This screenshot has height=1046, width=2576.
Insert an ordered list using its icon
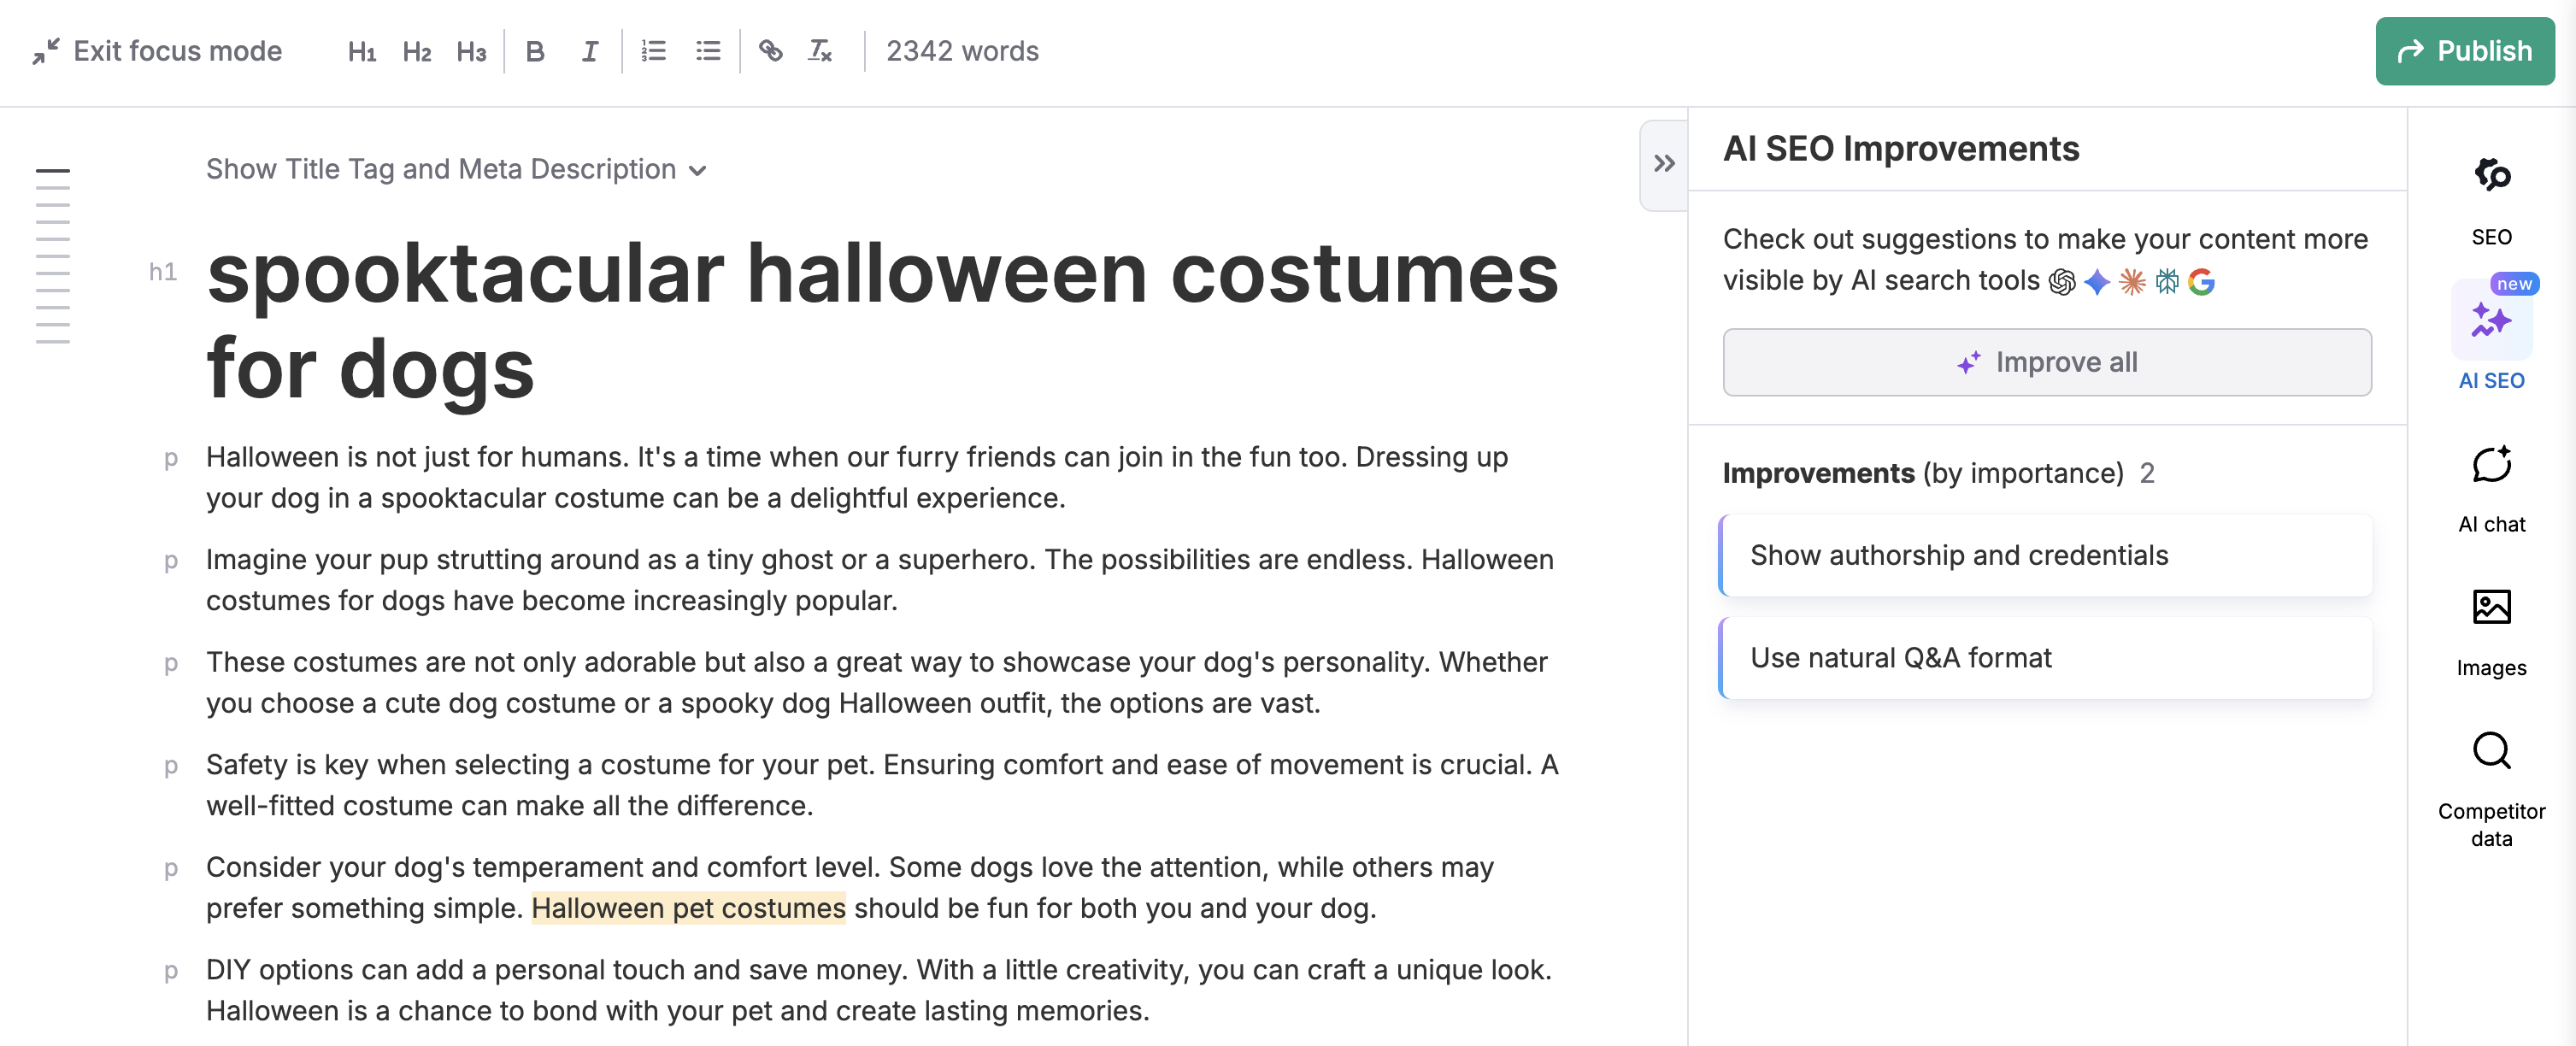653,51
